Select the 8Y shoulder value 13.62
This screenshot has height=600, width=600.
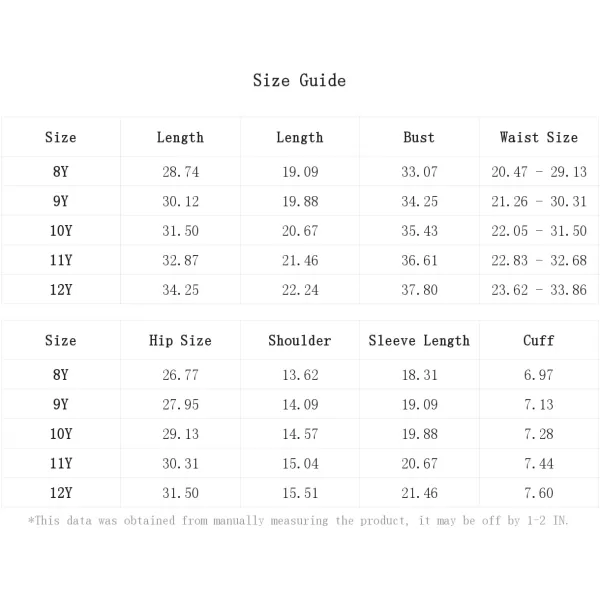[300, 375]
